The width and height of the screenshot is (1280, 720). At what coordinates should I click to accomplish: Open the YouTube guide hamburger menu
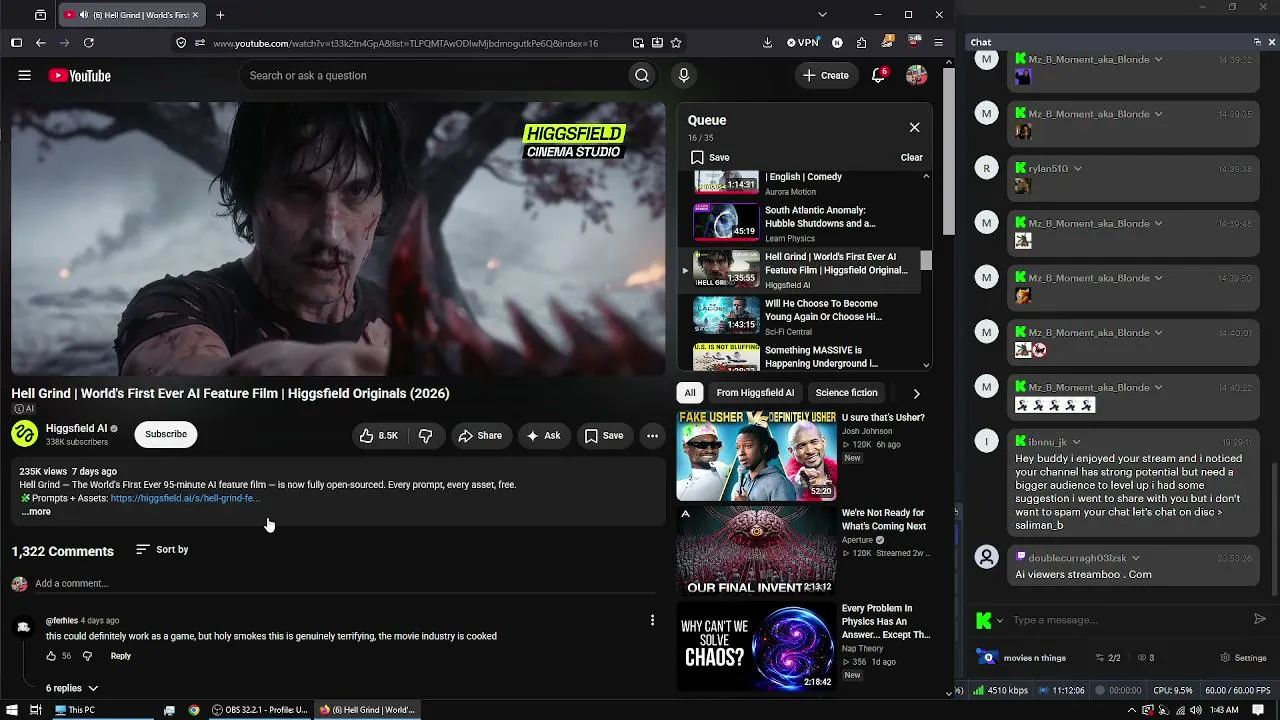pyautogui.click(x=25, y=75)
